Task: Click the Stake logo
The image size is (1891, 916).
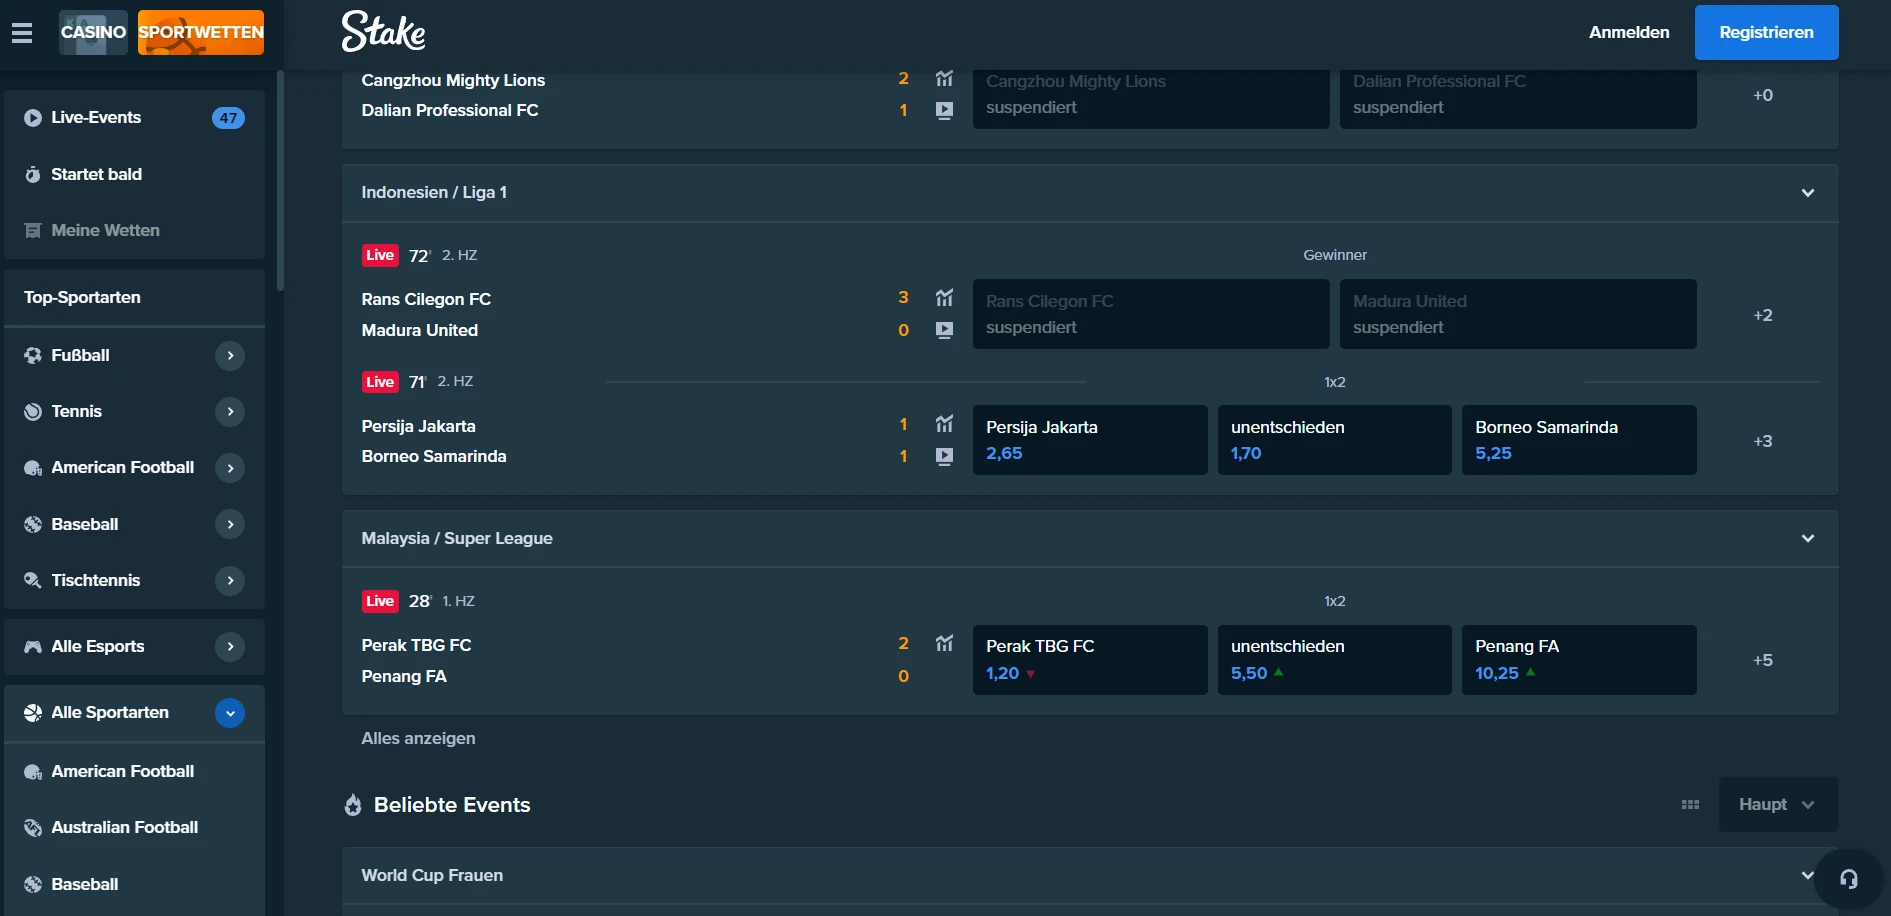Action: [383, 31]
